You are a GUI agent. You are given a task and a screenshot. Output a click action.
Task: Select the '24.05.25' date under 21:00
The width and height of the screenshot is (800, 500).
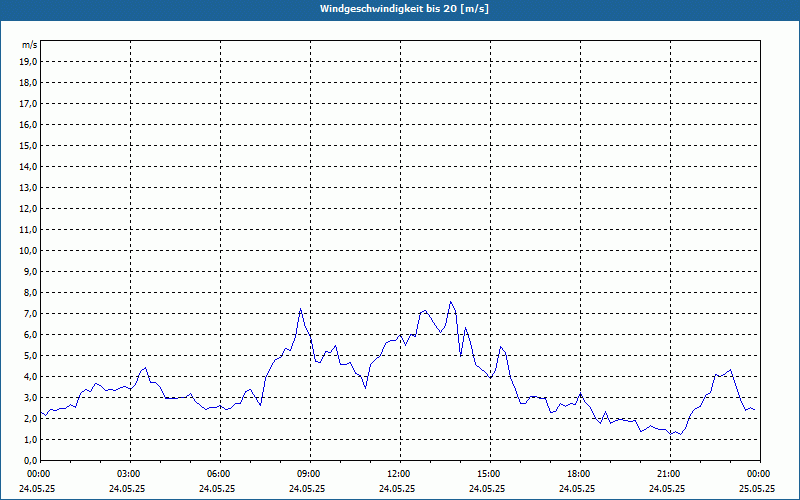(667, 488)
